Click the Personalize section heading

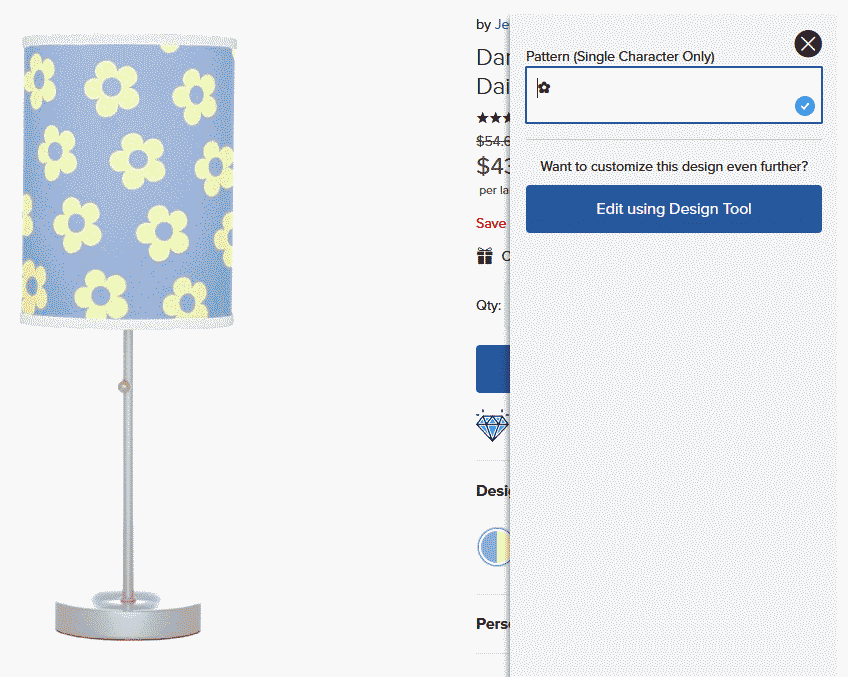[x=493, y=623]
